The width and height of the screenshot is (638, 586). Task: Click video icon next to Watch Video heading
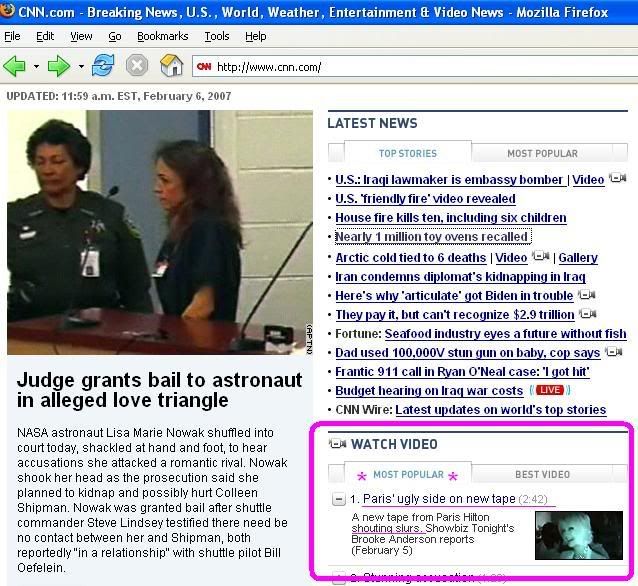coord(338,444)
